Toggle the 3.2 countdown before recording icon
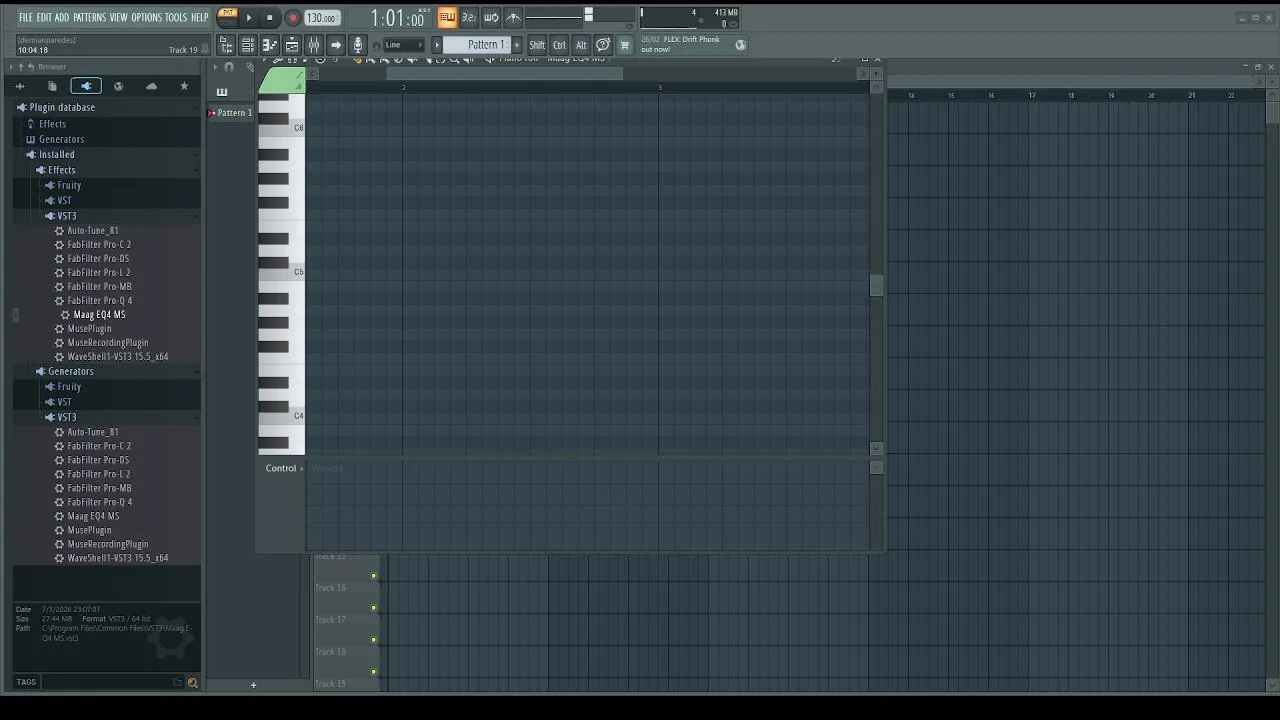 [469, 17]
